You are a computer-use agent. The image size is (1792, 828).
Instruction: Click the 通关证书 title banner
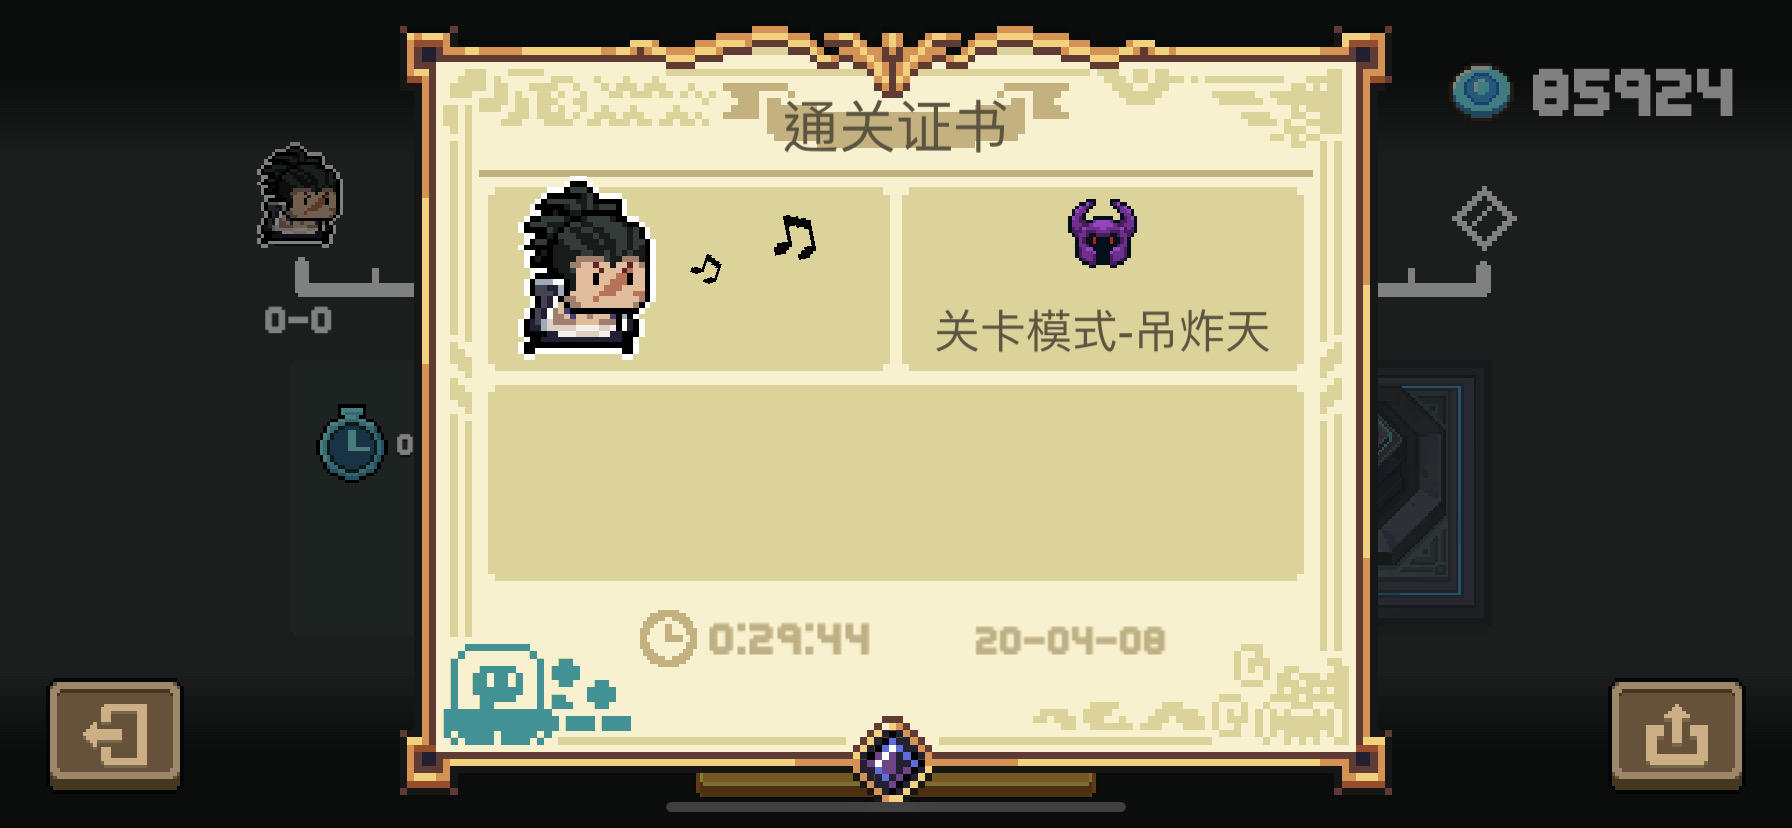[x=894, y=125]
